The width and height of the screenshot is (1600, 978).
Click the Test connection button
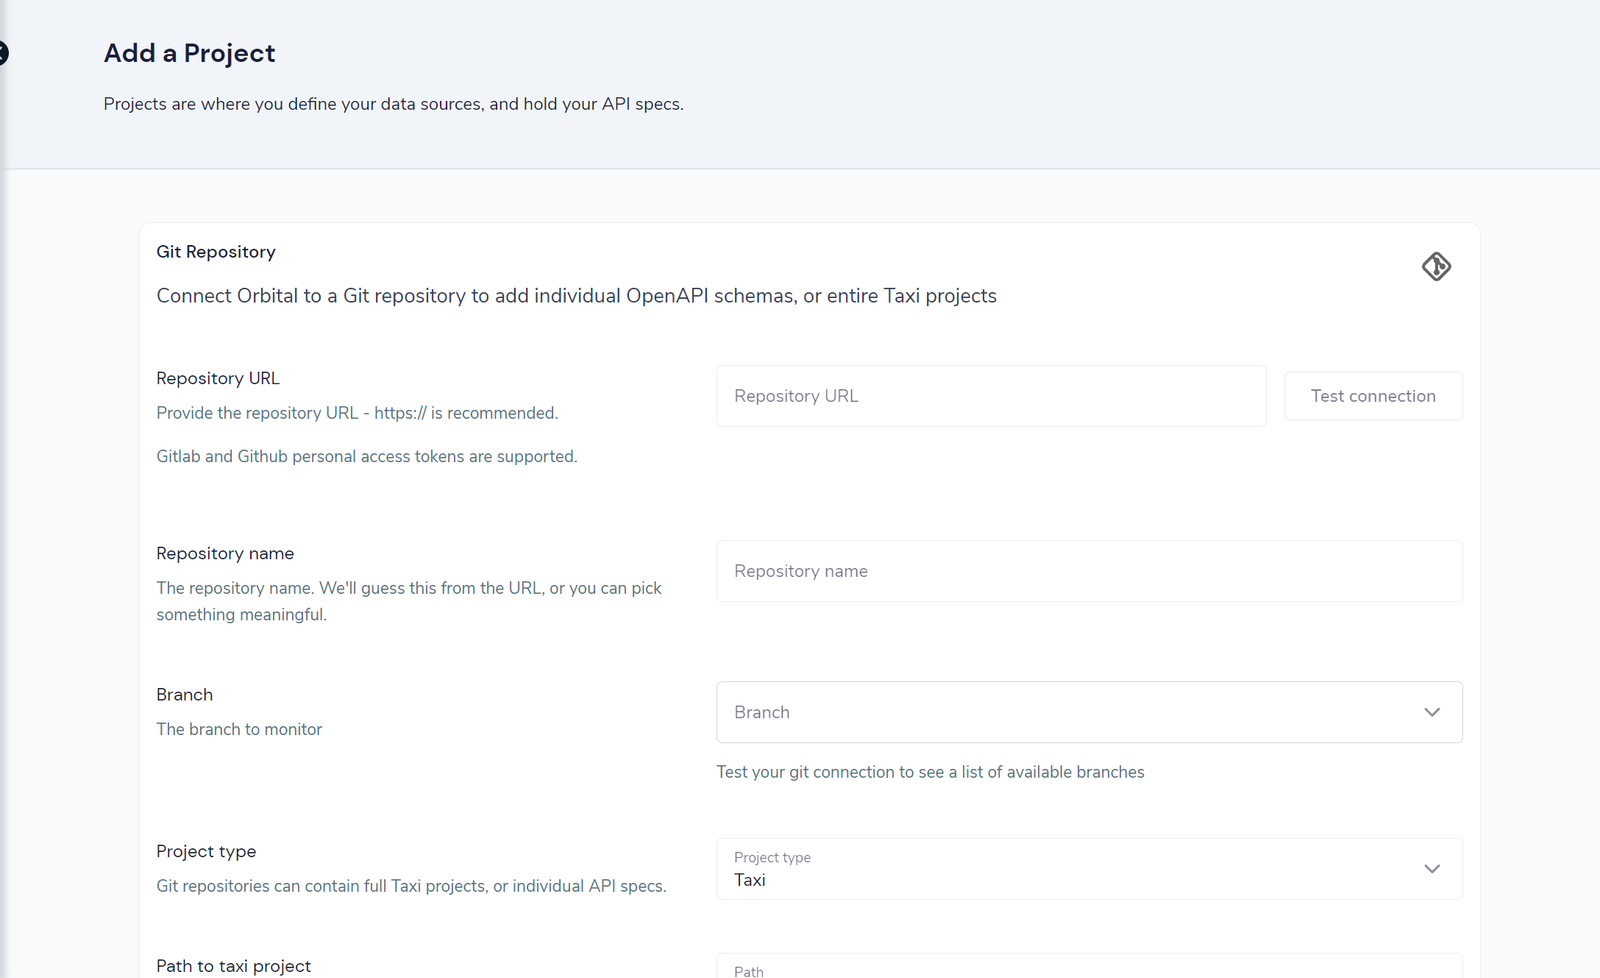coord(1373,396)
